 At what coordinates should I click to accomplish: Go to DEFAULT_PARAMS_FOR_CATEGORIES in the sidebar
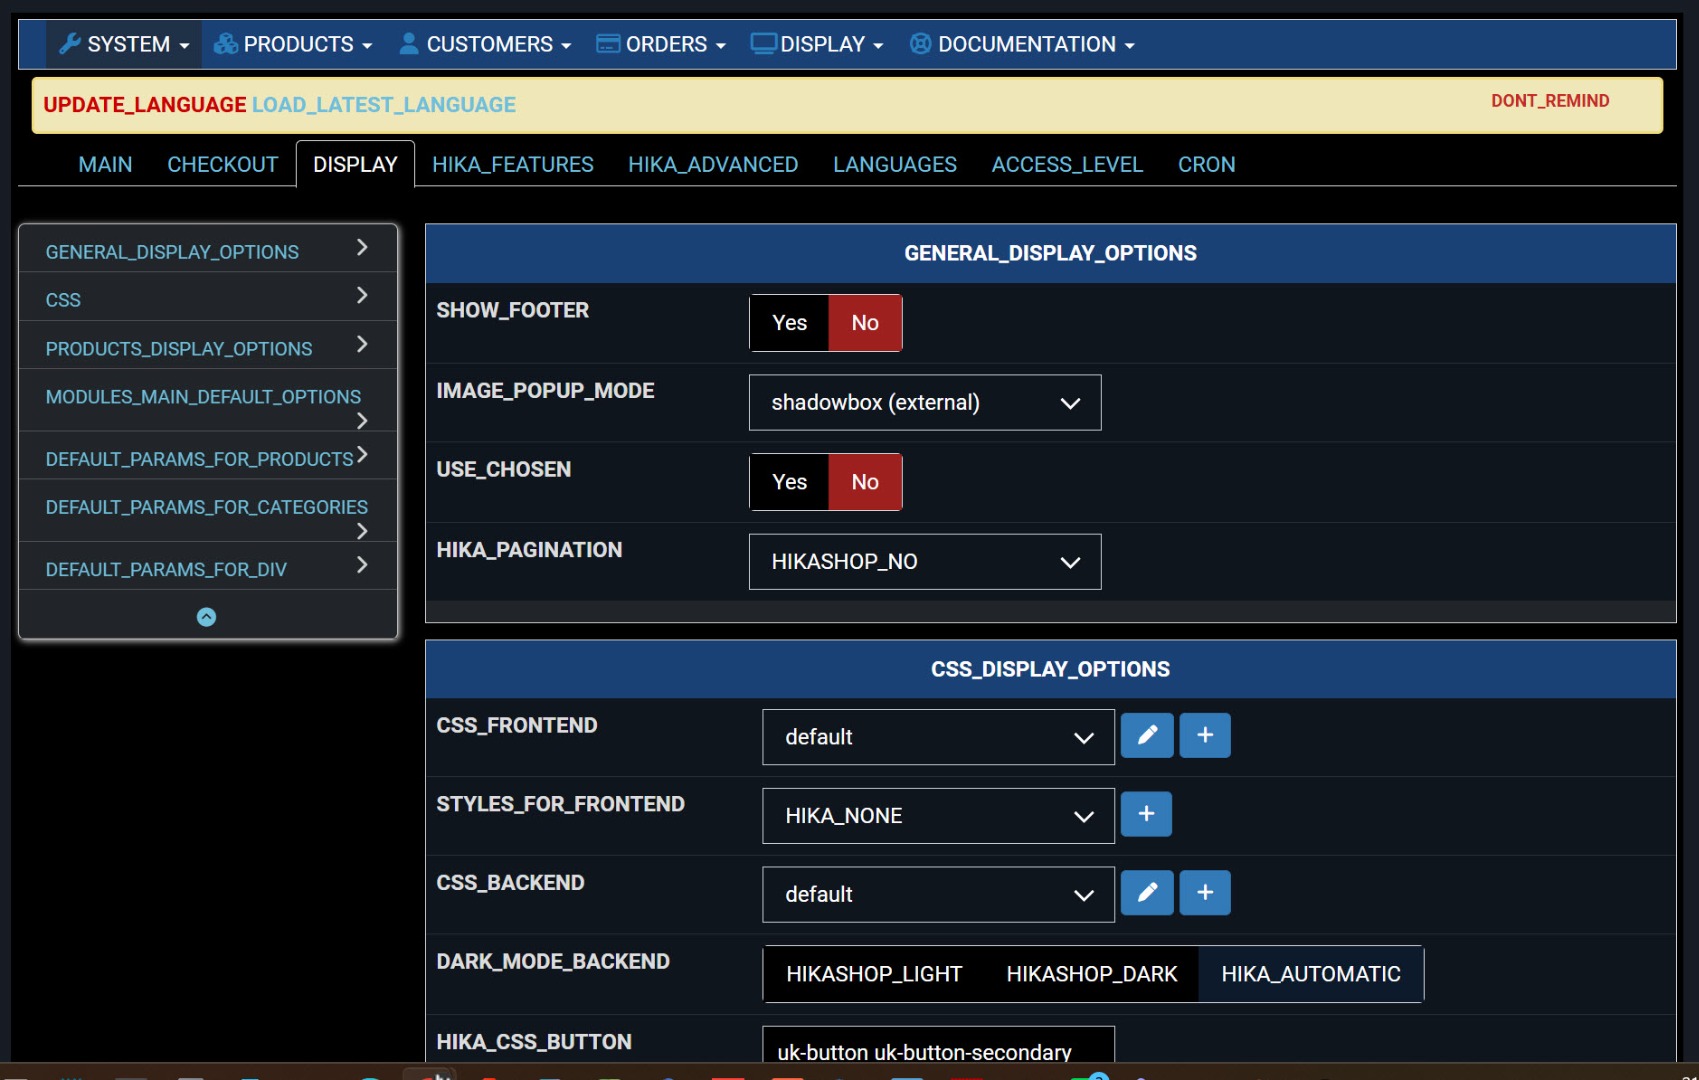tap(208, 511)
